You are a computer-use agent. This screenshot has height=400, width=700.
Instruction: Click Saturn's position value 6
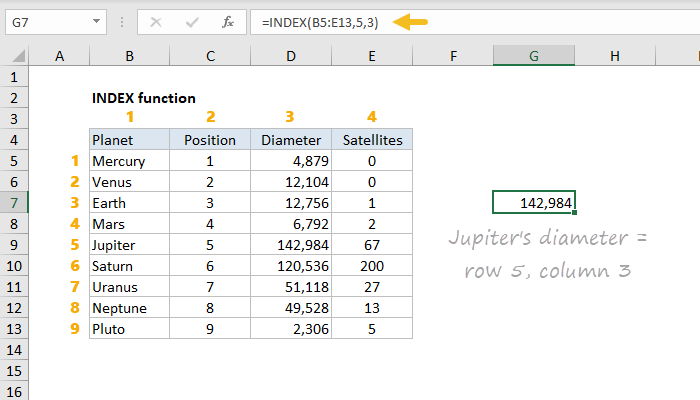(x=210, y=266)
